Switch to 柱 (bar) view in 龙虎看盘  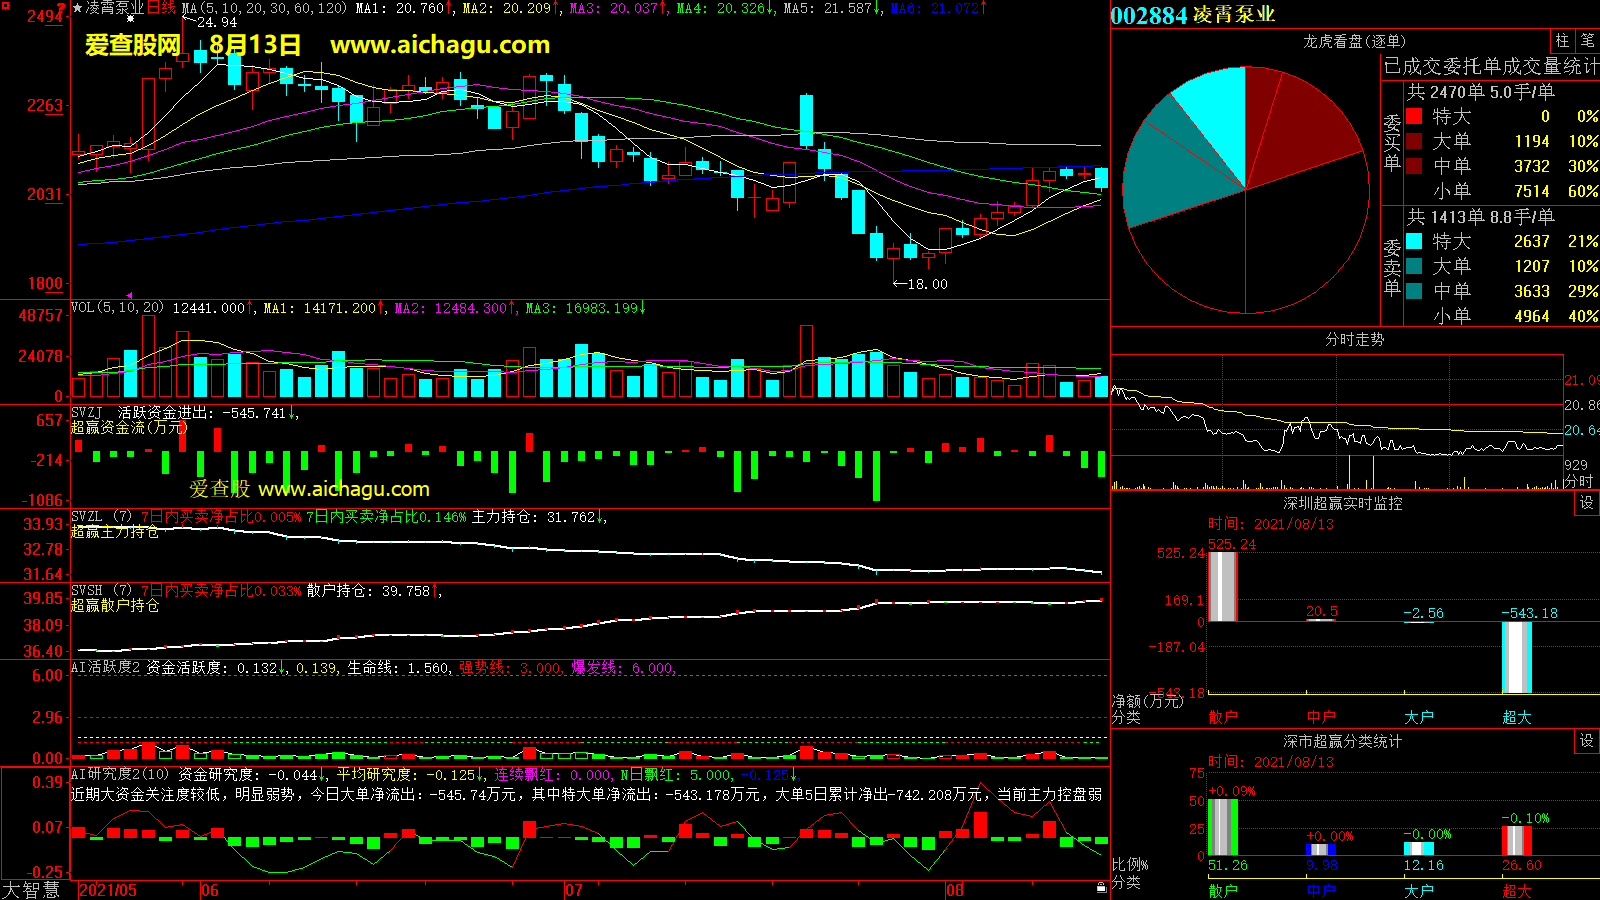tap(1562, 41)
